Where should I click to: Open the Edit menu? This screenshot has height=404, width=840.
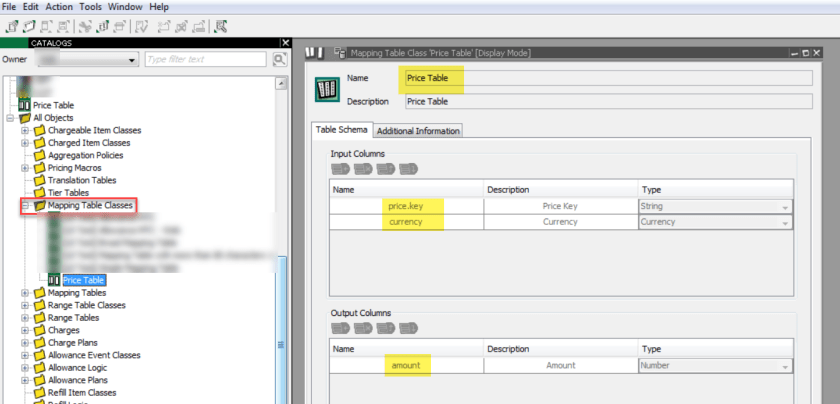31,7
